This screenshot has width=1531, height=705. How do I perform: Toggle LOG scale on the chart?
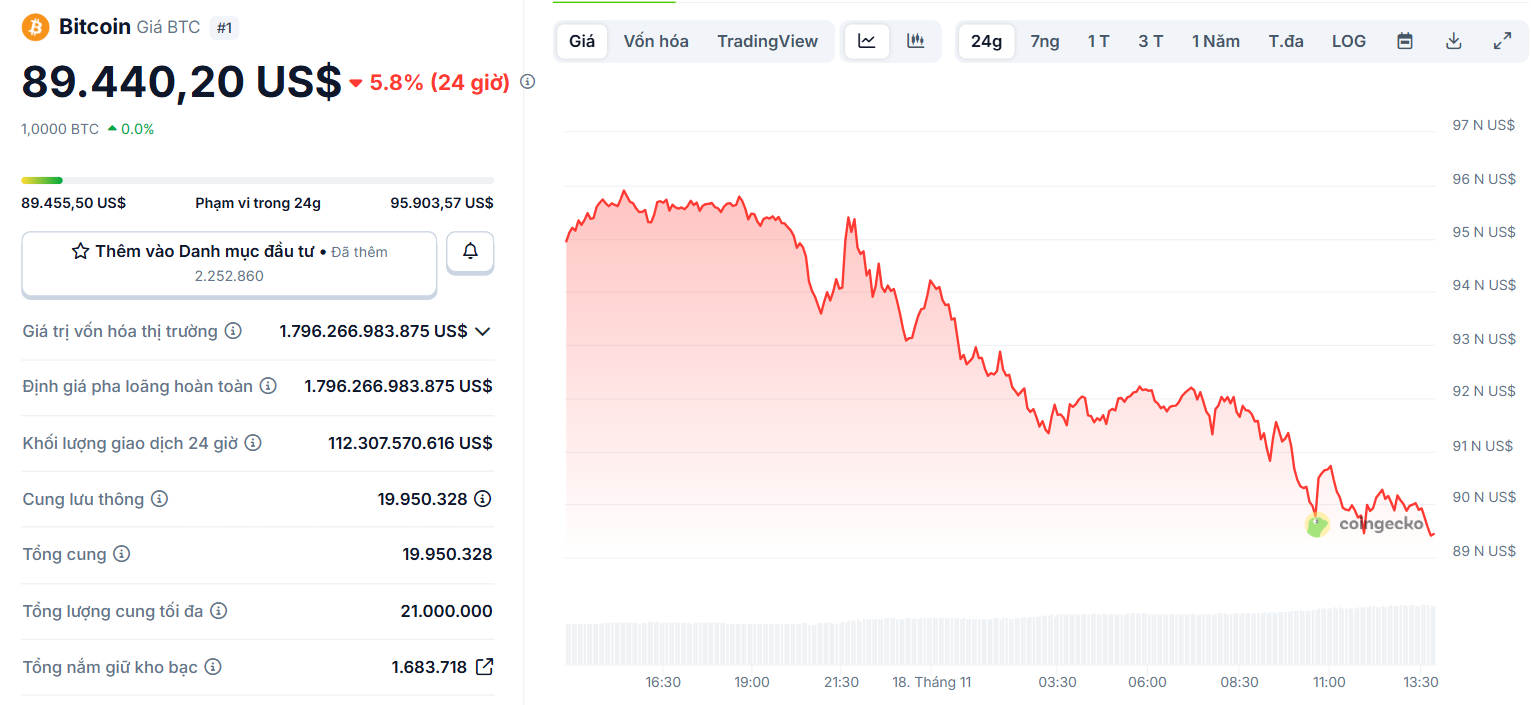[1348, 41]
